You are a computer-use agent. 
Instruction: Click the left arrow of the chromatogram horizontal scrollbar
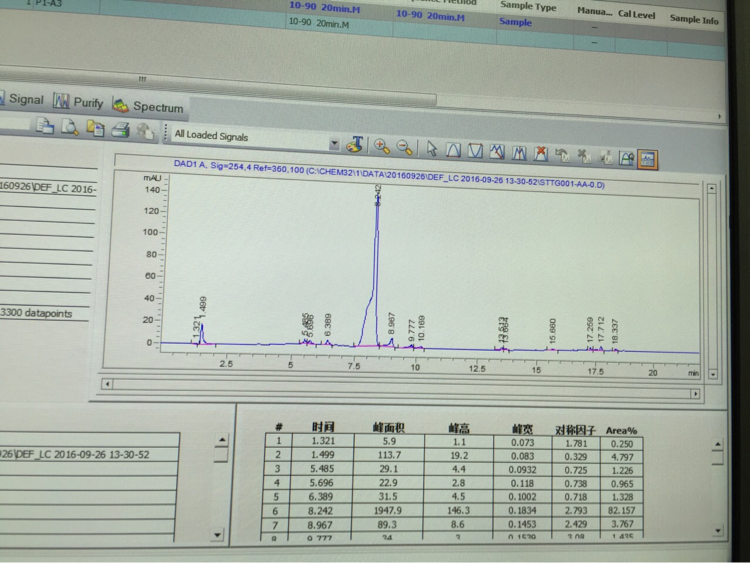click(x=107, y=384)
